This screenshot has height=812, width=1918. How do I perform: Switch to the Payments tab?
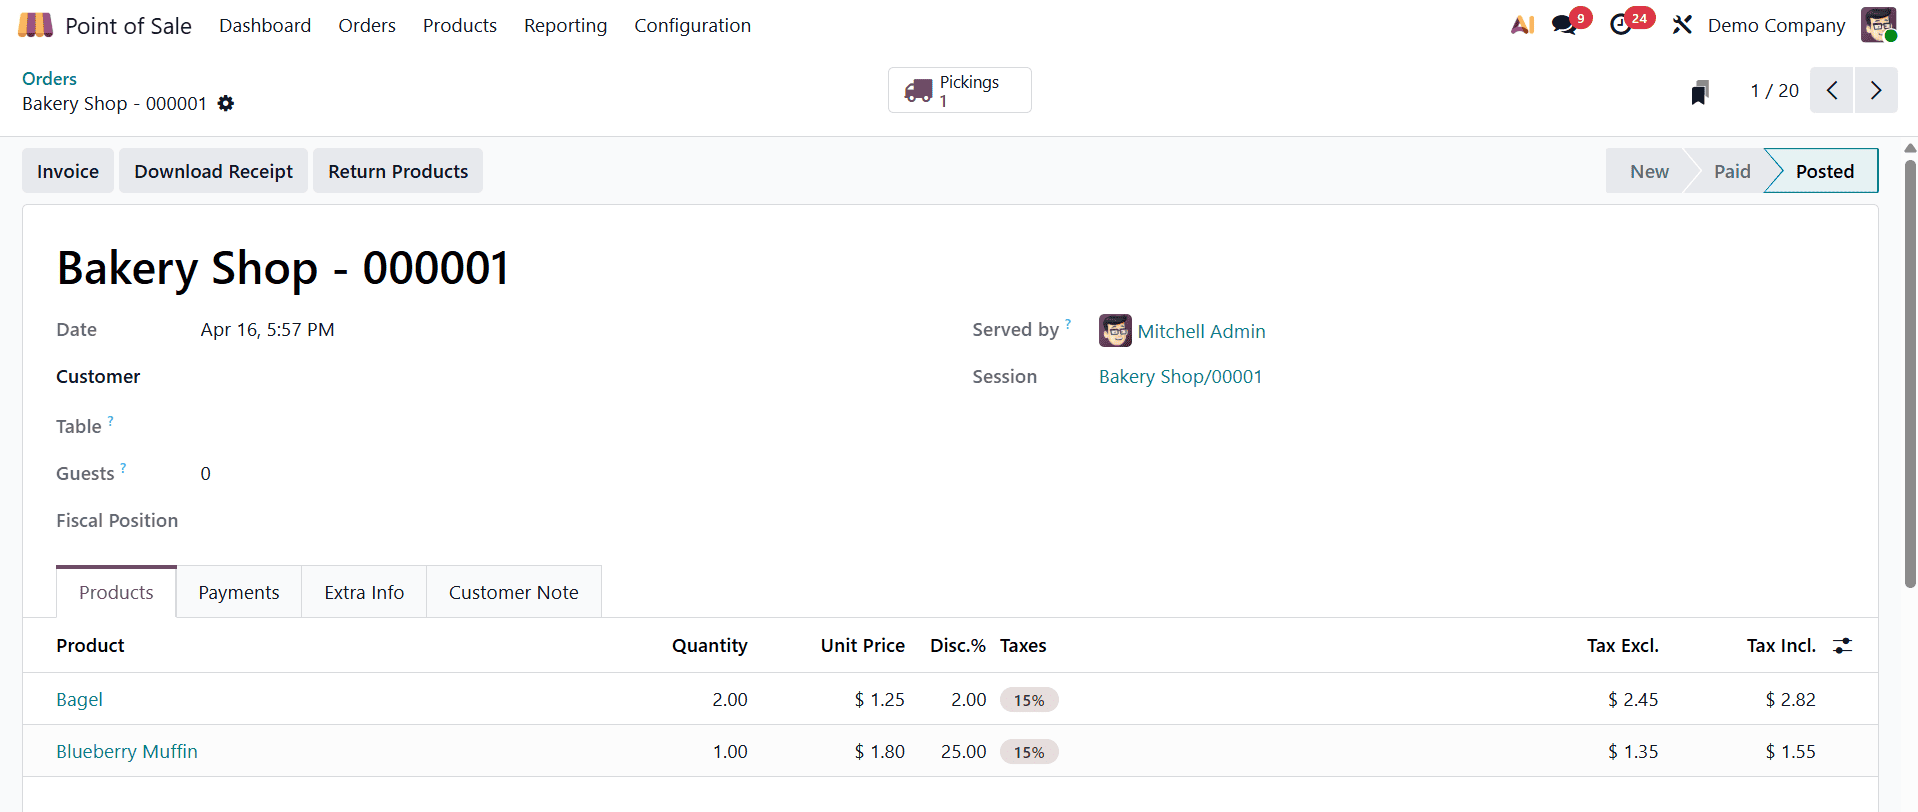239,592
